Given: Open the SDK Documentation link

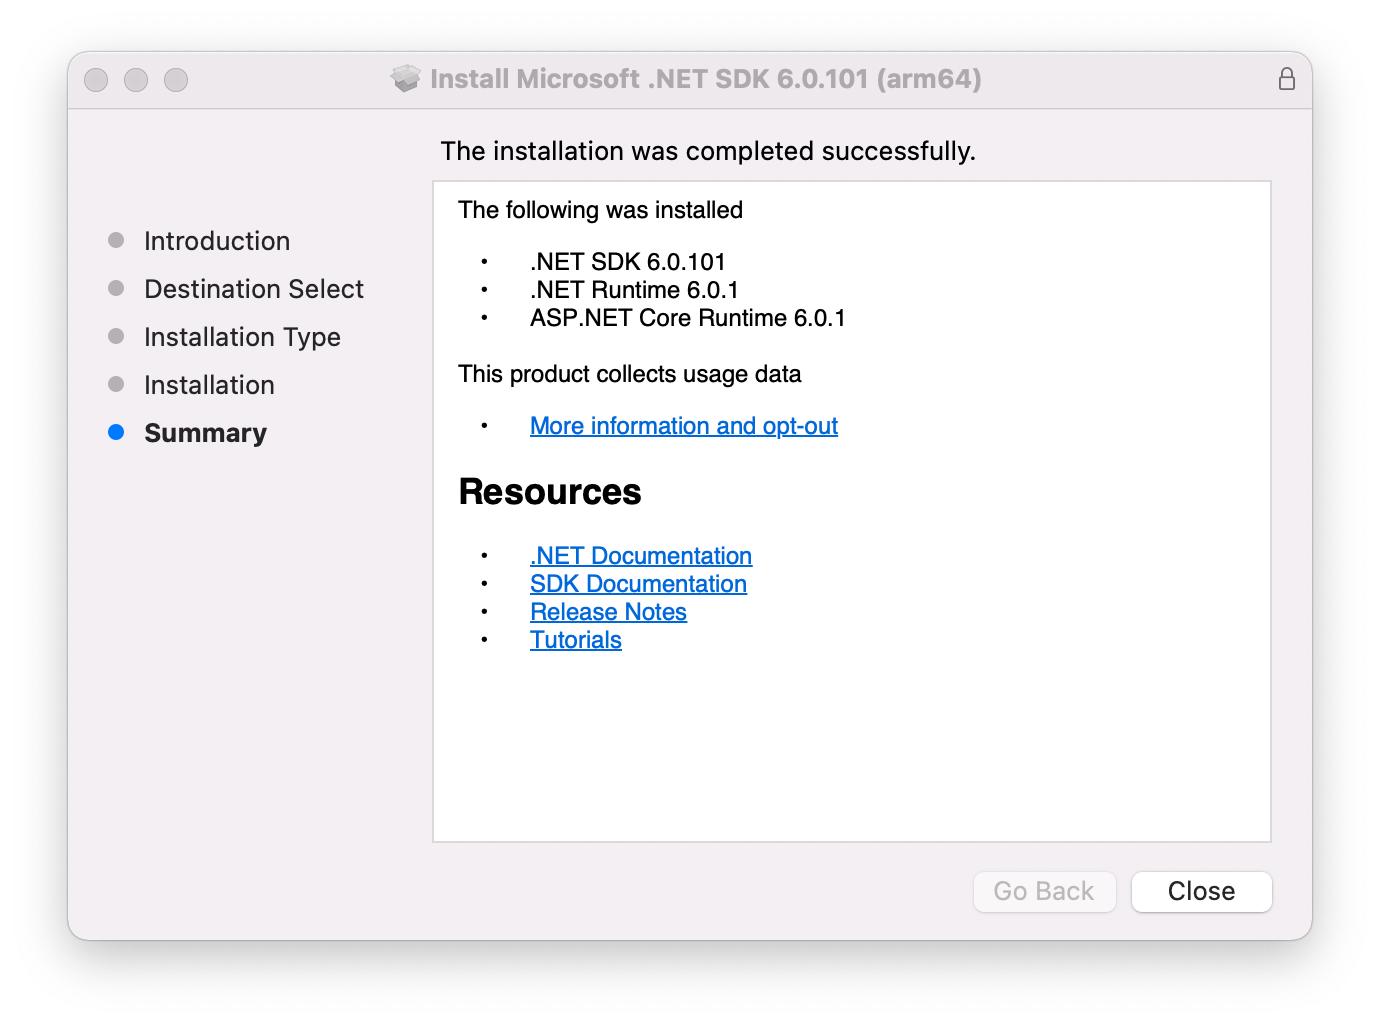Looking at the screenshot, I should click(638, 584).
